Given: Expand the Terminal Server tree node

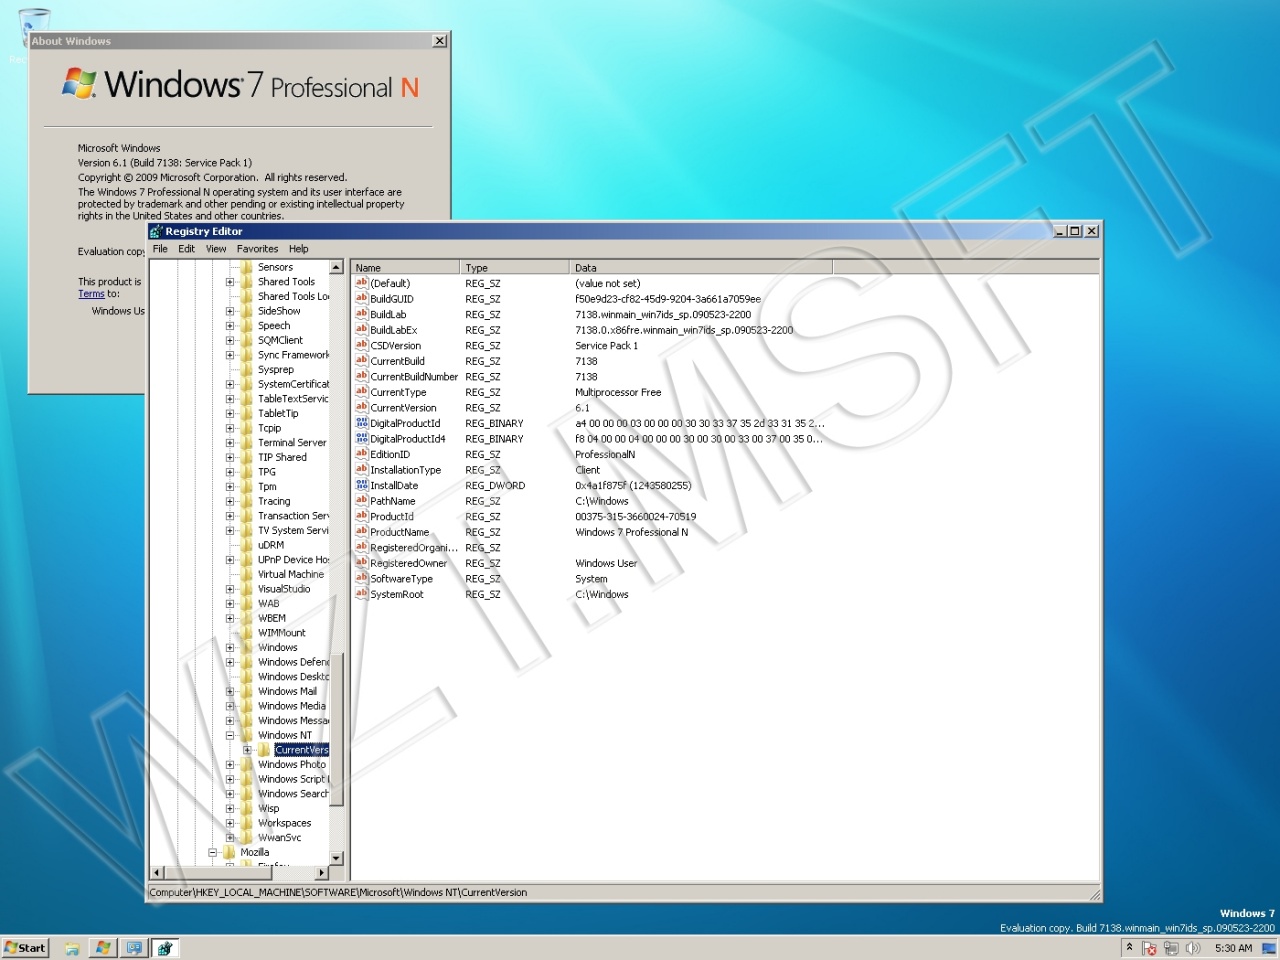Looking at the screenshot, I should point(230,442).
